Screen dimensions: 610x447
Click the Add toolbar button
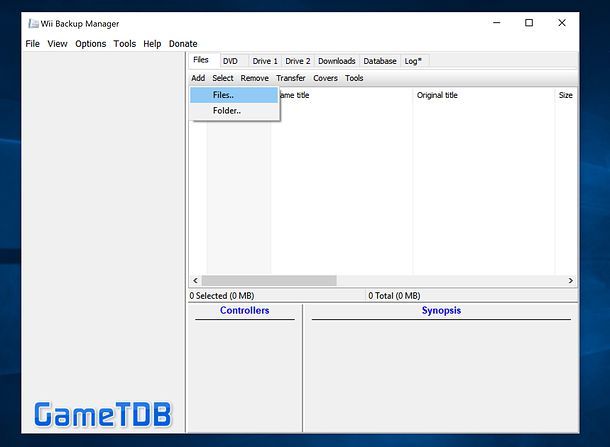point(198,78)
